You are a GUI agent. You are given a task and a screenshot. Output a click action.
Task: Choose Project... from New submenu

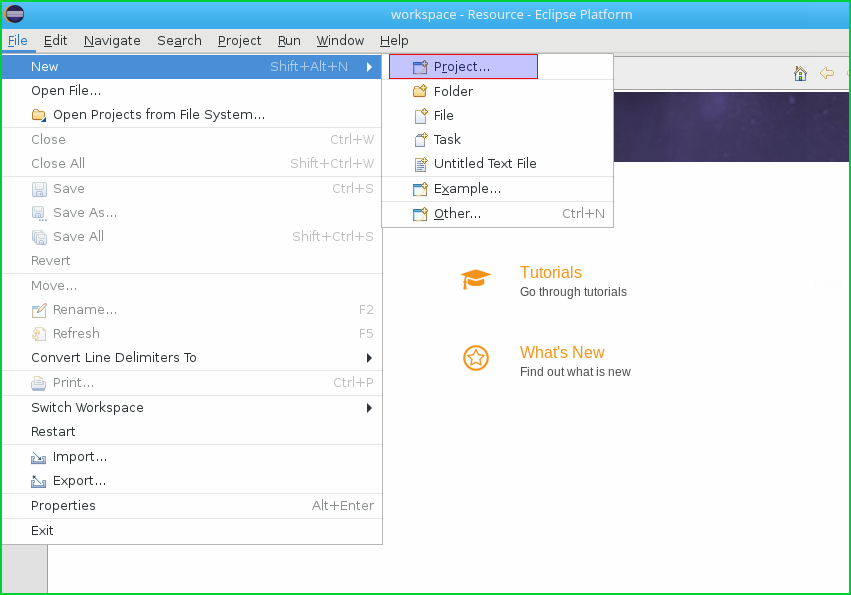(463, 67)
